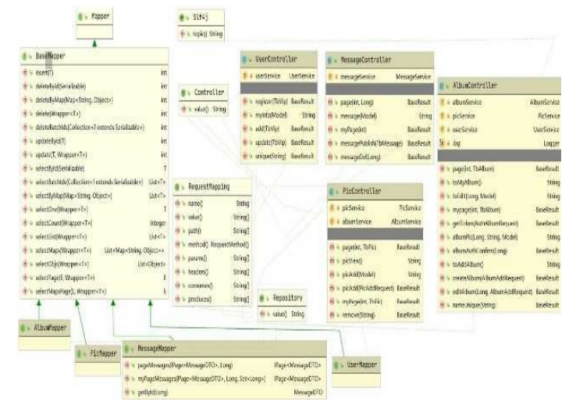Select the selectOne(Wrapper<T>) method row
This screenshot has width=582, height=408.
[x=94, y=209]
